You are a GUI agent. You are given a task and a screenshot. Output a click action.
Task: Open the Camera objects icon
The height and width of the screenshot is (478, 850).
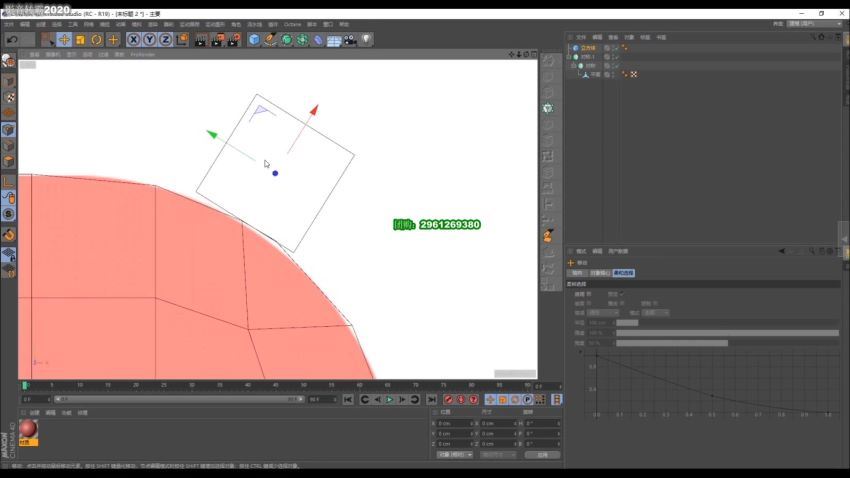[350, 39]
